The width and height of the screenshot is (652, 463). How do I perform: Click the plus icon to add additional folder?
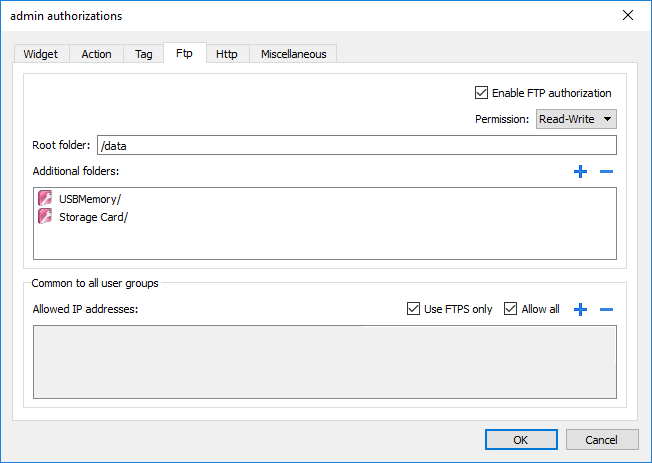(580, 172)
